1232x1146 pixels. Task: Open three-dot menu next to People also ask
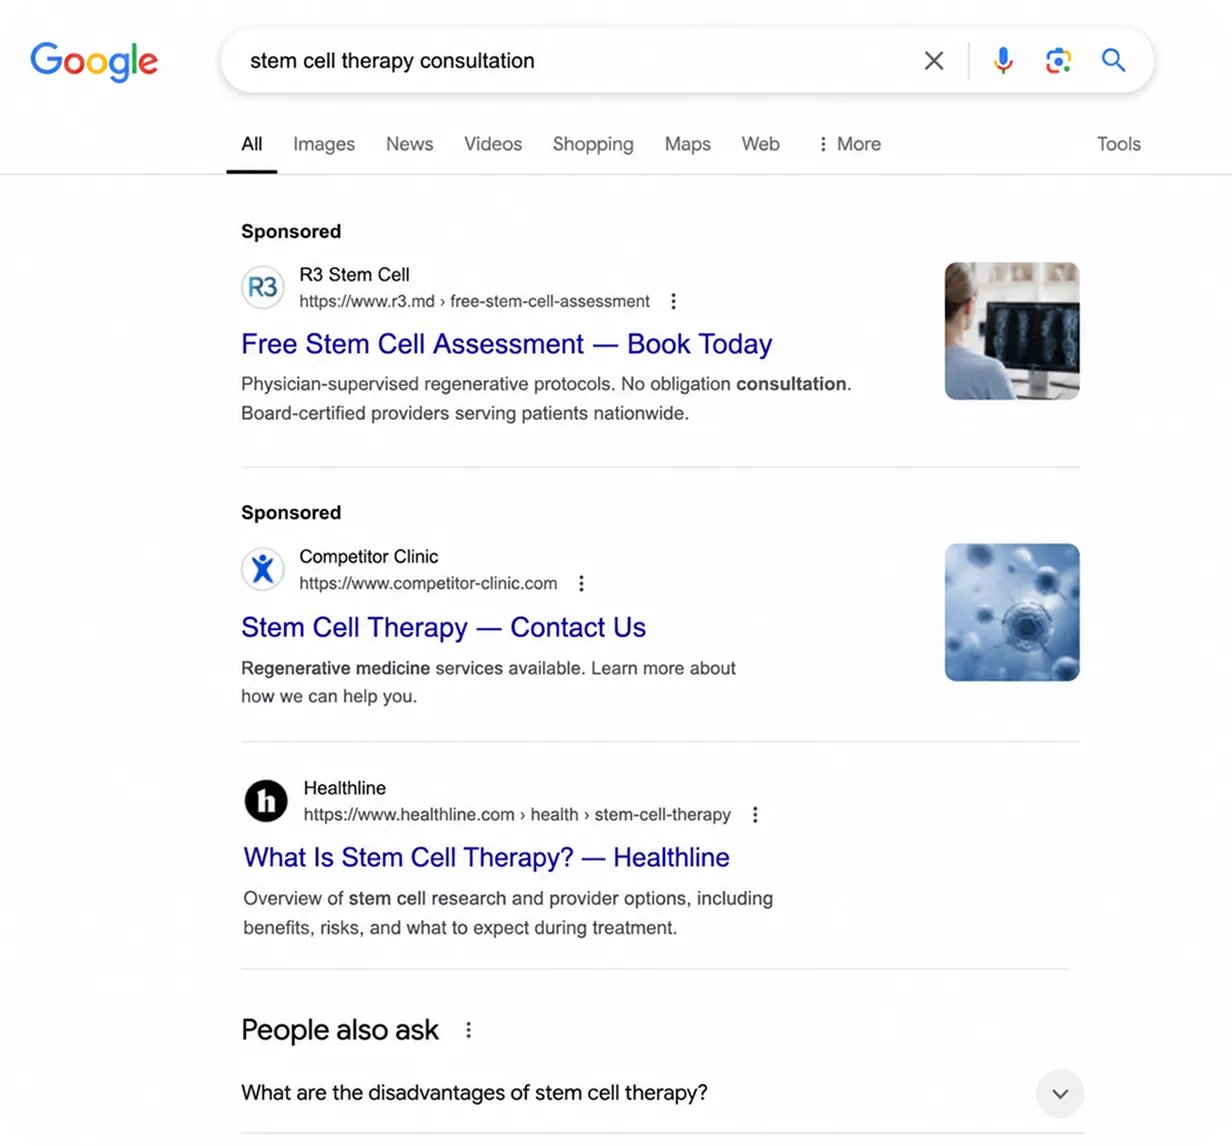[468, 1030]
